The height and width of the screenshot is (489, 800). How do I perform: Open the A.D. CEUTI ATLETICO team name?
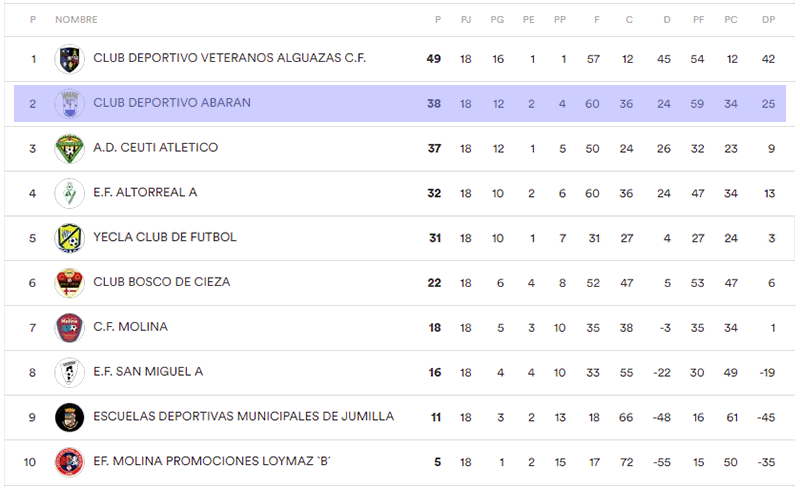[156, 148]
